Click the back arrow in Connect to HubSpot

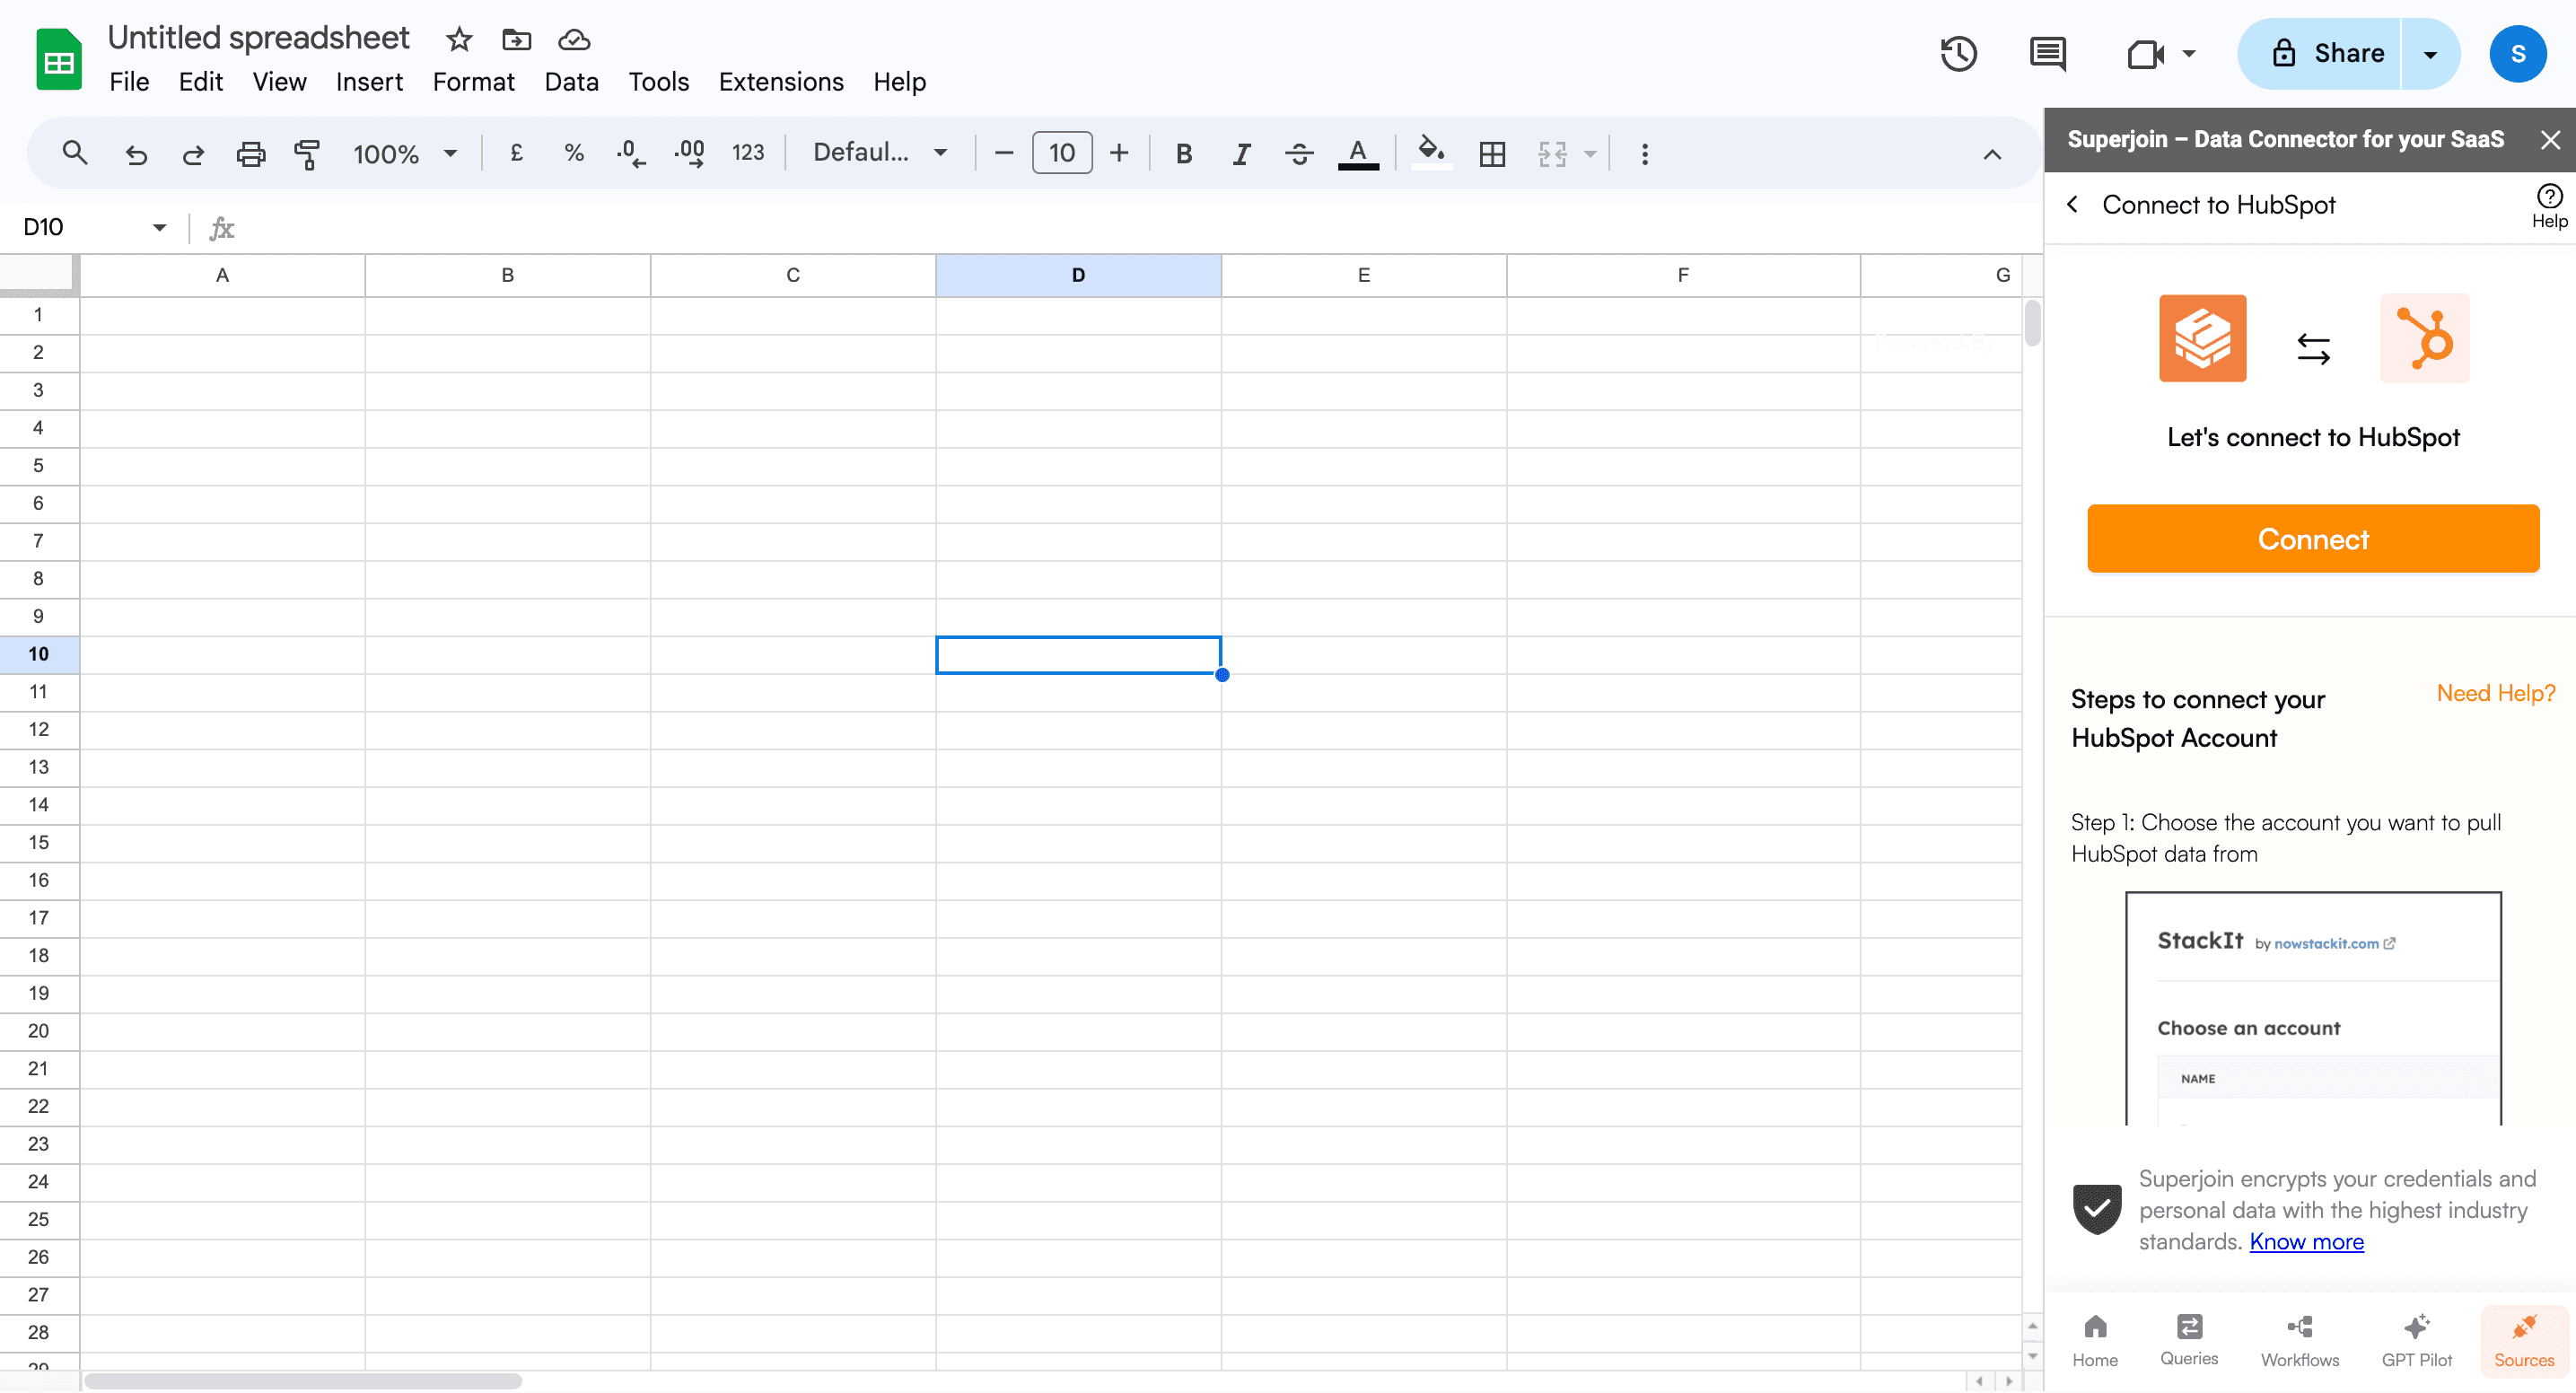(x=2073, y=204)
